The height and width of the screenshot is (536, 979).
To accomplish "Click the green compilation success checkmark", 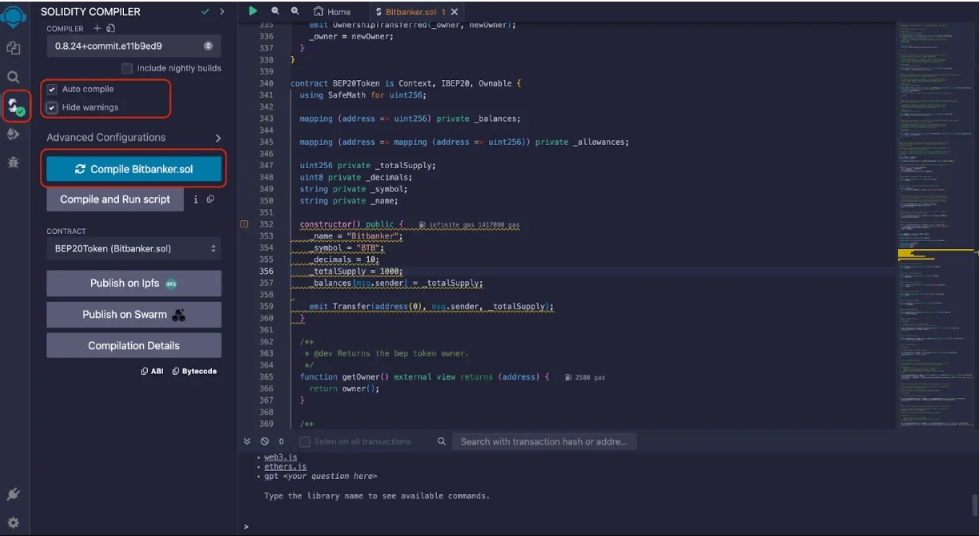I will tap(205, 11).
